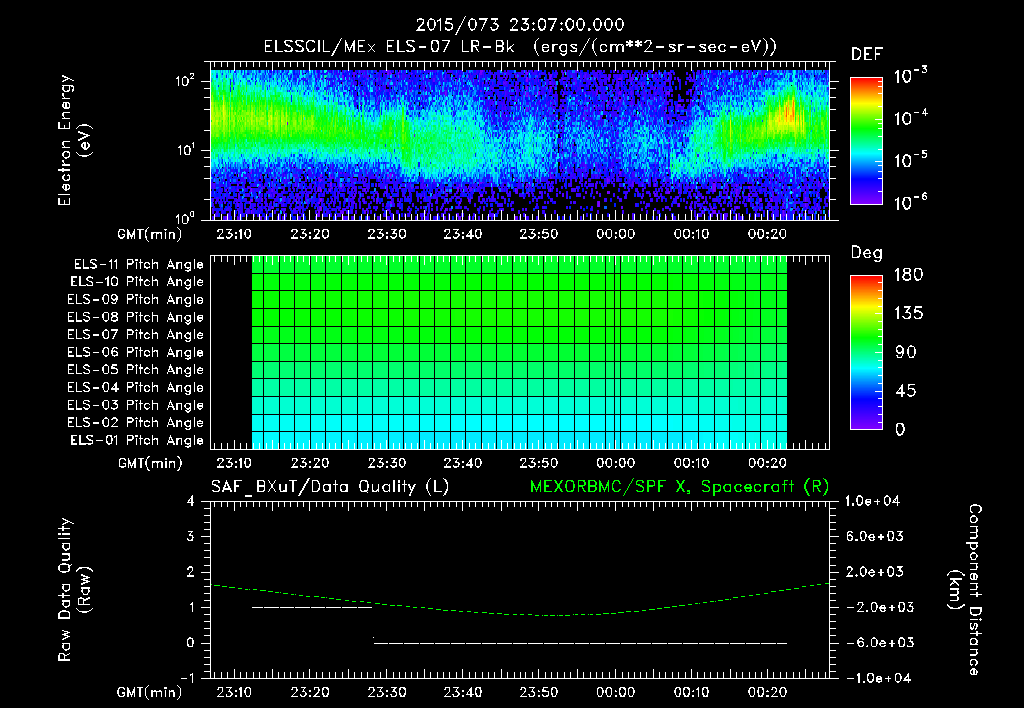This screenshot has width=1024, height=708.
Task: Click the Deg pitch angle color bar
Action: click(x=866, y=353)
